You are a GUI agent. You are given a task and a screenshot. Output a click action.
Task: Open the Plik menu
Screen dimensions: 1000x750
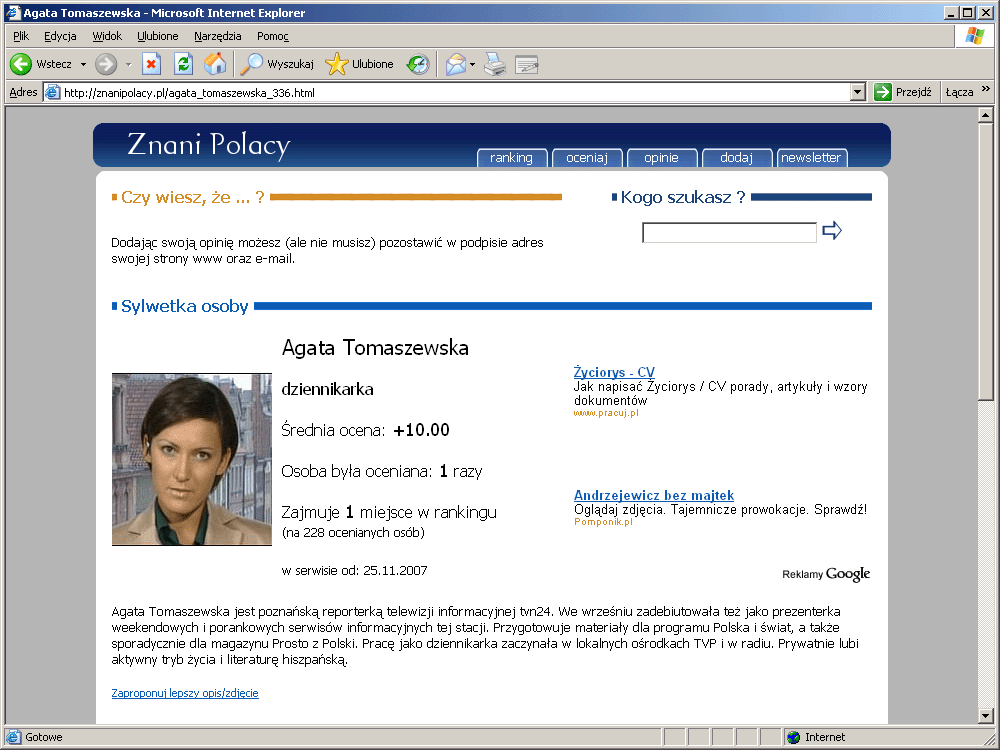[x=21, y=36]
